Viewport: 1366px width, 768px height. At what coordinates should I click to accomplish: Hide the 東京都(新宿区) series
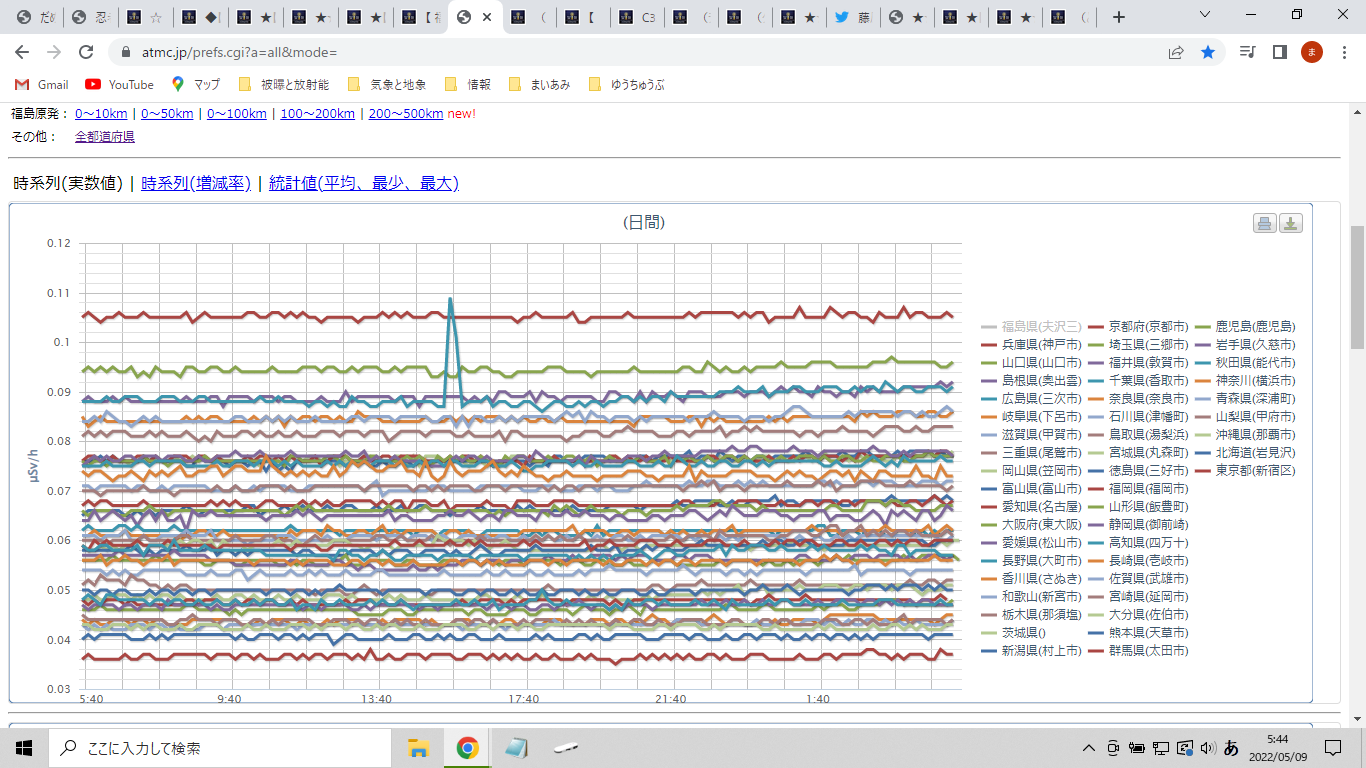1246,470
